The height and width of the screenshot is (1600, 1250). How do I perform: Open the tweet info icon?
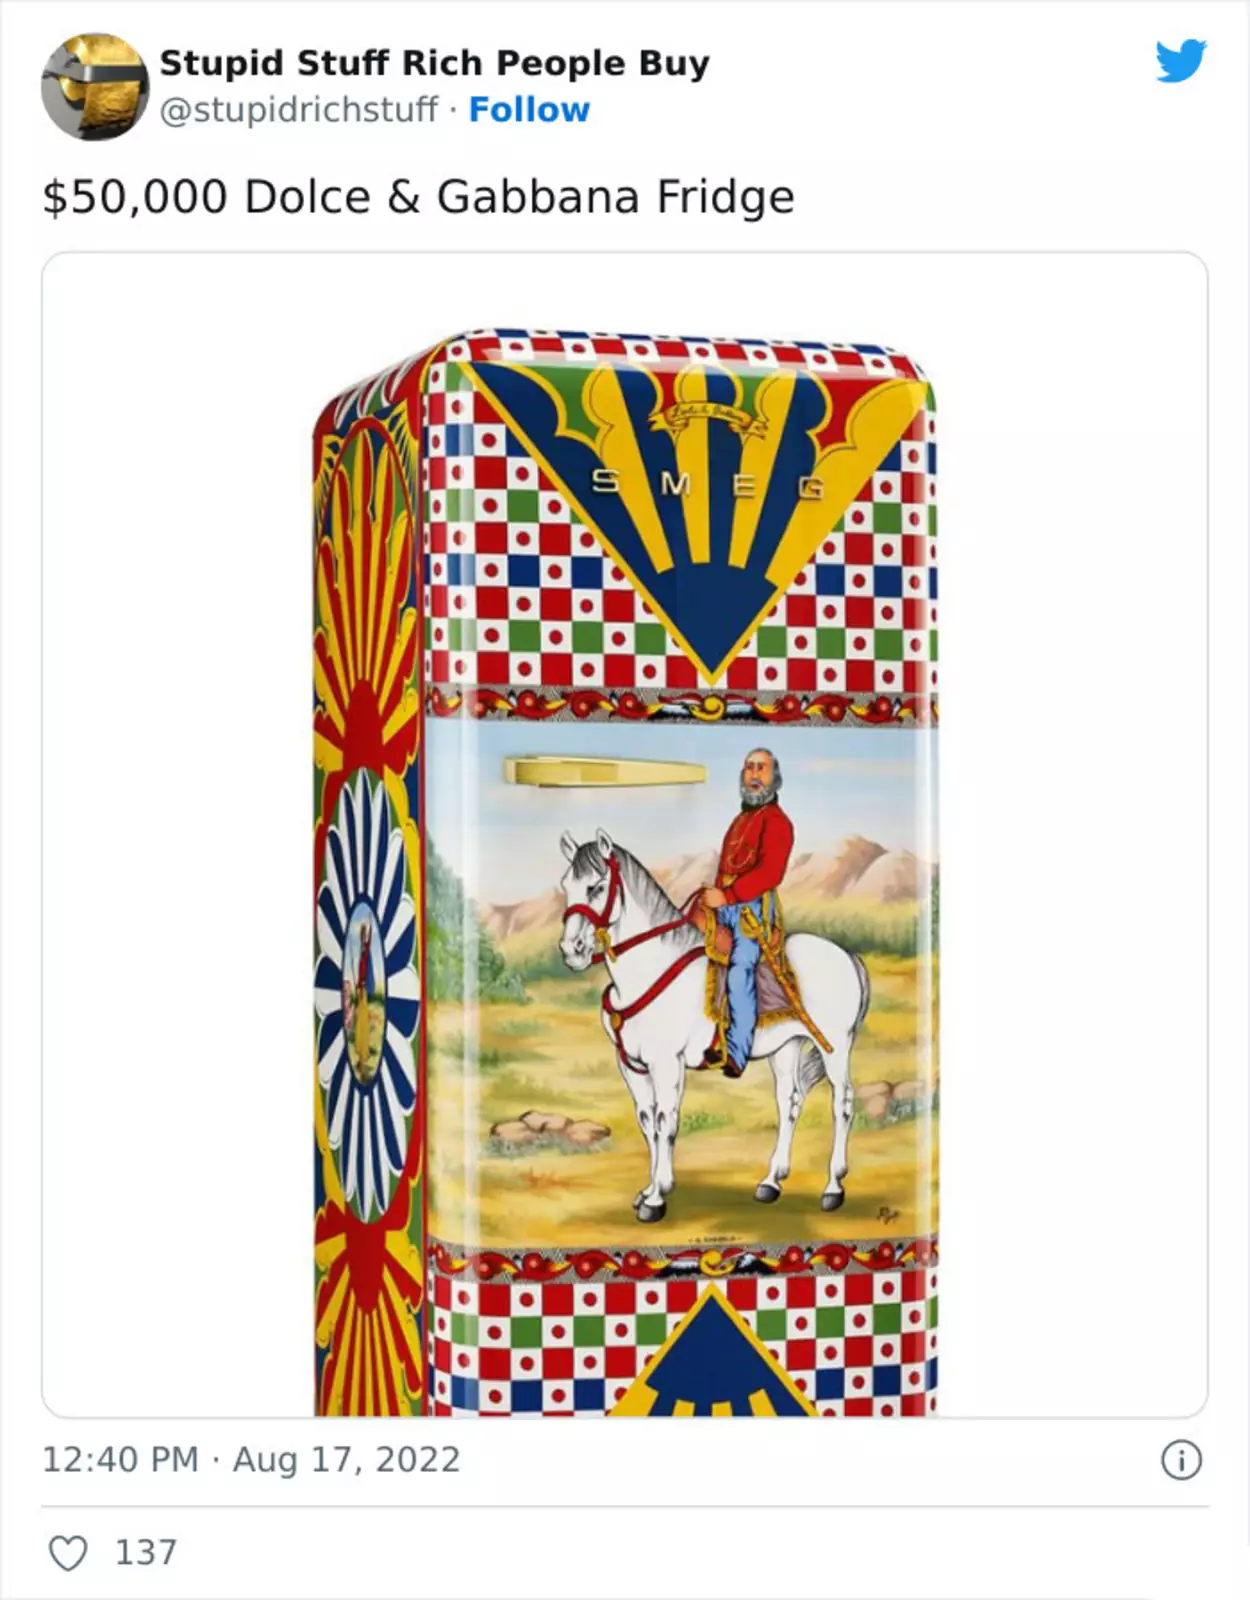click(x=1181, y=1460)
